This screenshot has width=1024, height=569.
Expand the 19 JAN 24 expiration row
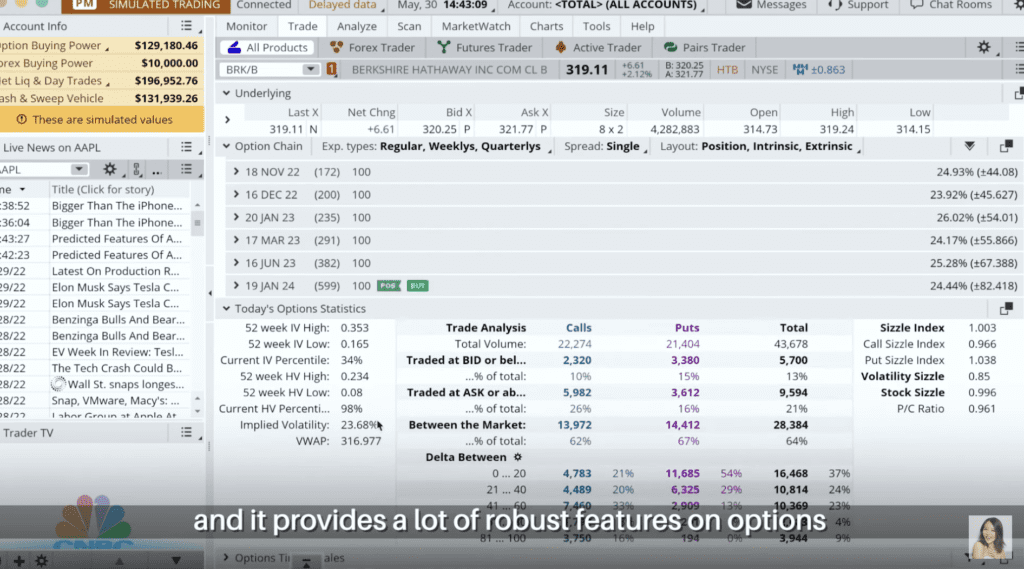tap(236, 285)
